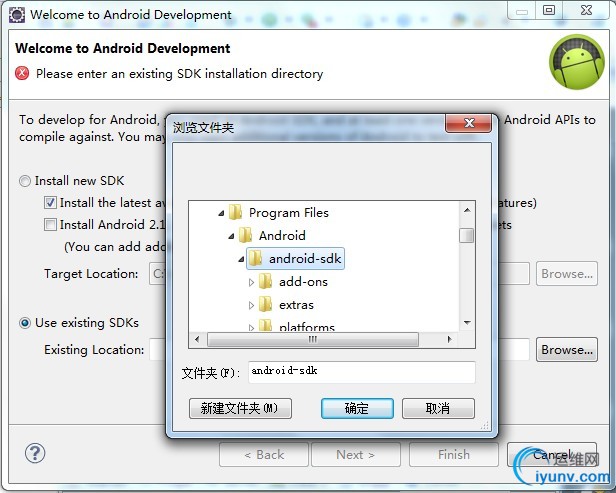Click the 确定 confirm button
This screenshot has height=493, width=616.
coord(357,409)
